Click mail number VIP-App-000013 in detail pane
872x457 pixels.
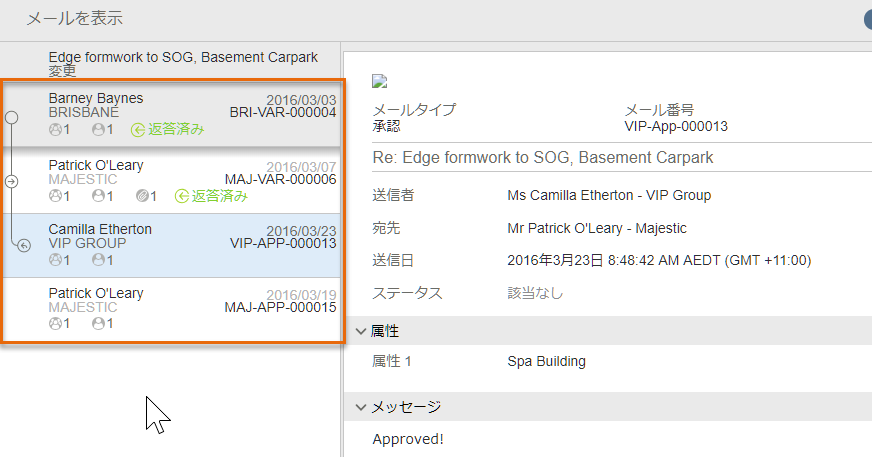(x=676, y=126)
